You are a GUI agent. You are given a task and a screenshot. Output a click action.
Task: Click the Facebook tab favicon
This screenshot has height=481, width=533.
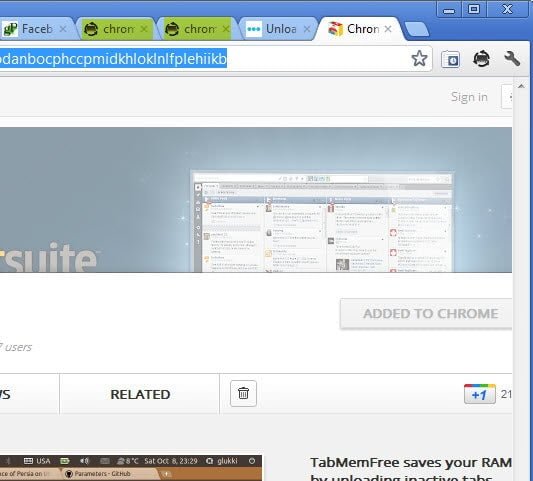[x=10, y=29]
